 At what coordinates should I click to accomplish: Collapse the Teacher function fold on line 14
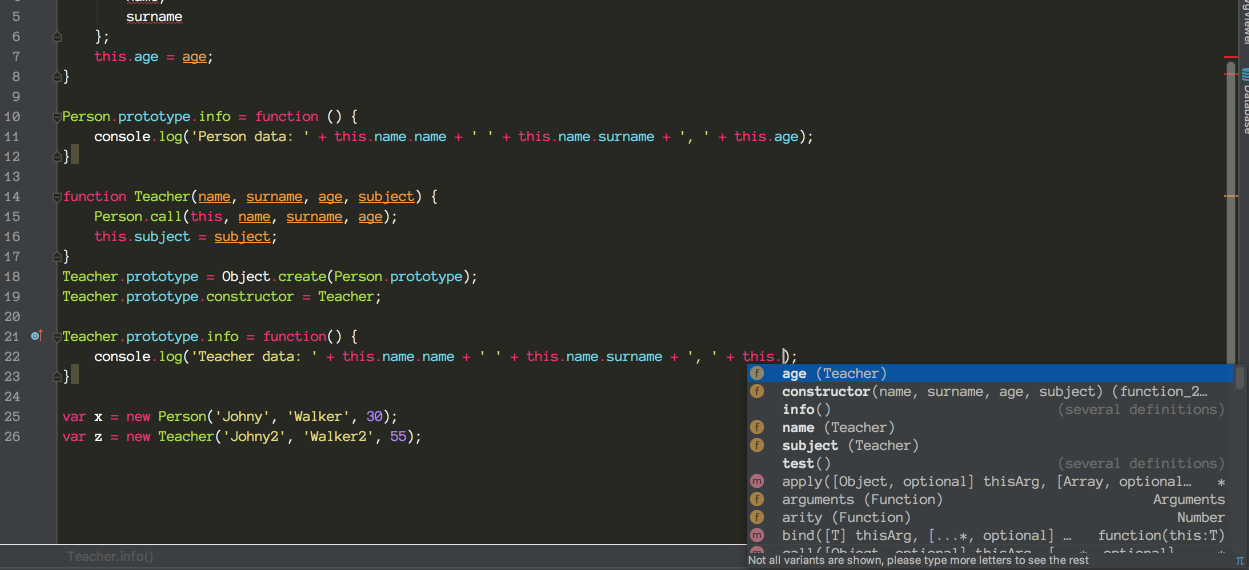point(57,197)
